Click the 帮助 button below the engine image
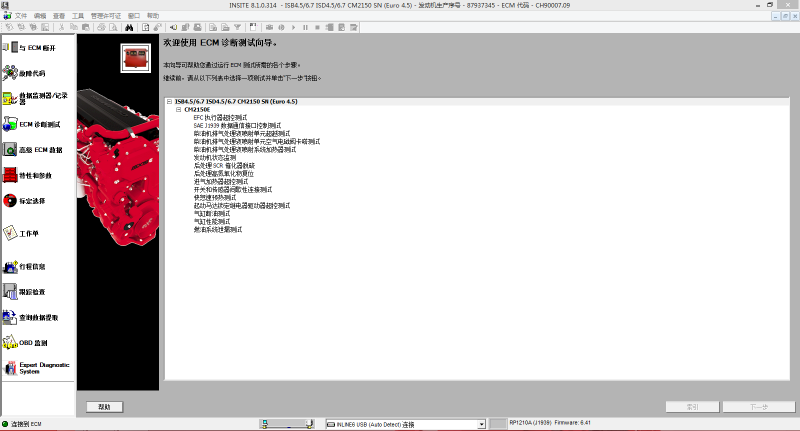800x431 pixels. point(105,407)
